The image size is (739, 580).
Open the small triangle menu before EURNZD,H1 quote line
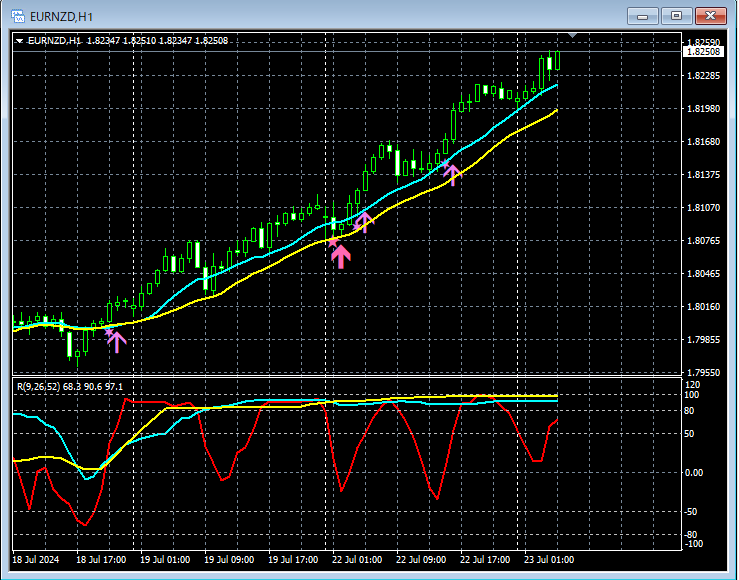[19, 41]
